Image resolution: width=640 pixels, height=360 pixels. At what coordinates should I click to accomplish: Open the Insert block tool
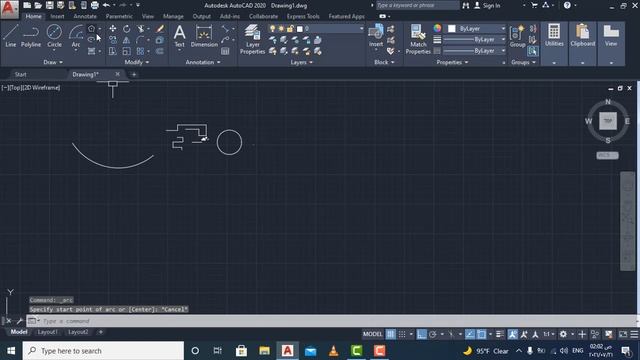click(x=376, y=35)
